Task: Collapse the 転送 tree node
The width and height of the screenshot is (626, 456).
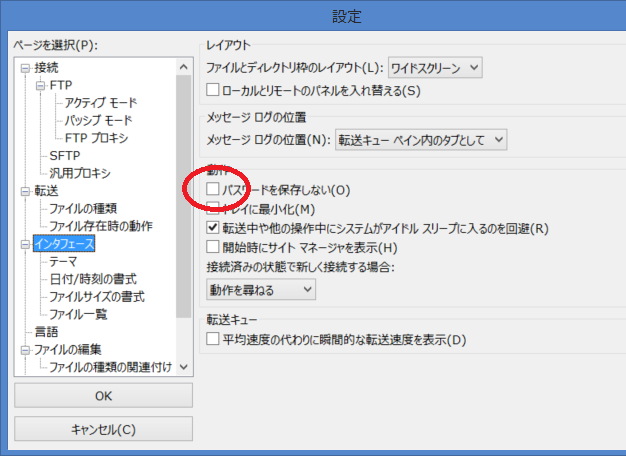Action: point(25,190)
